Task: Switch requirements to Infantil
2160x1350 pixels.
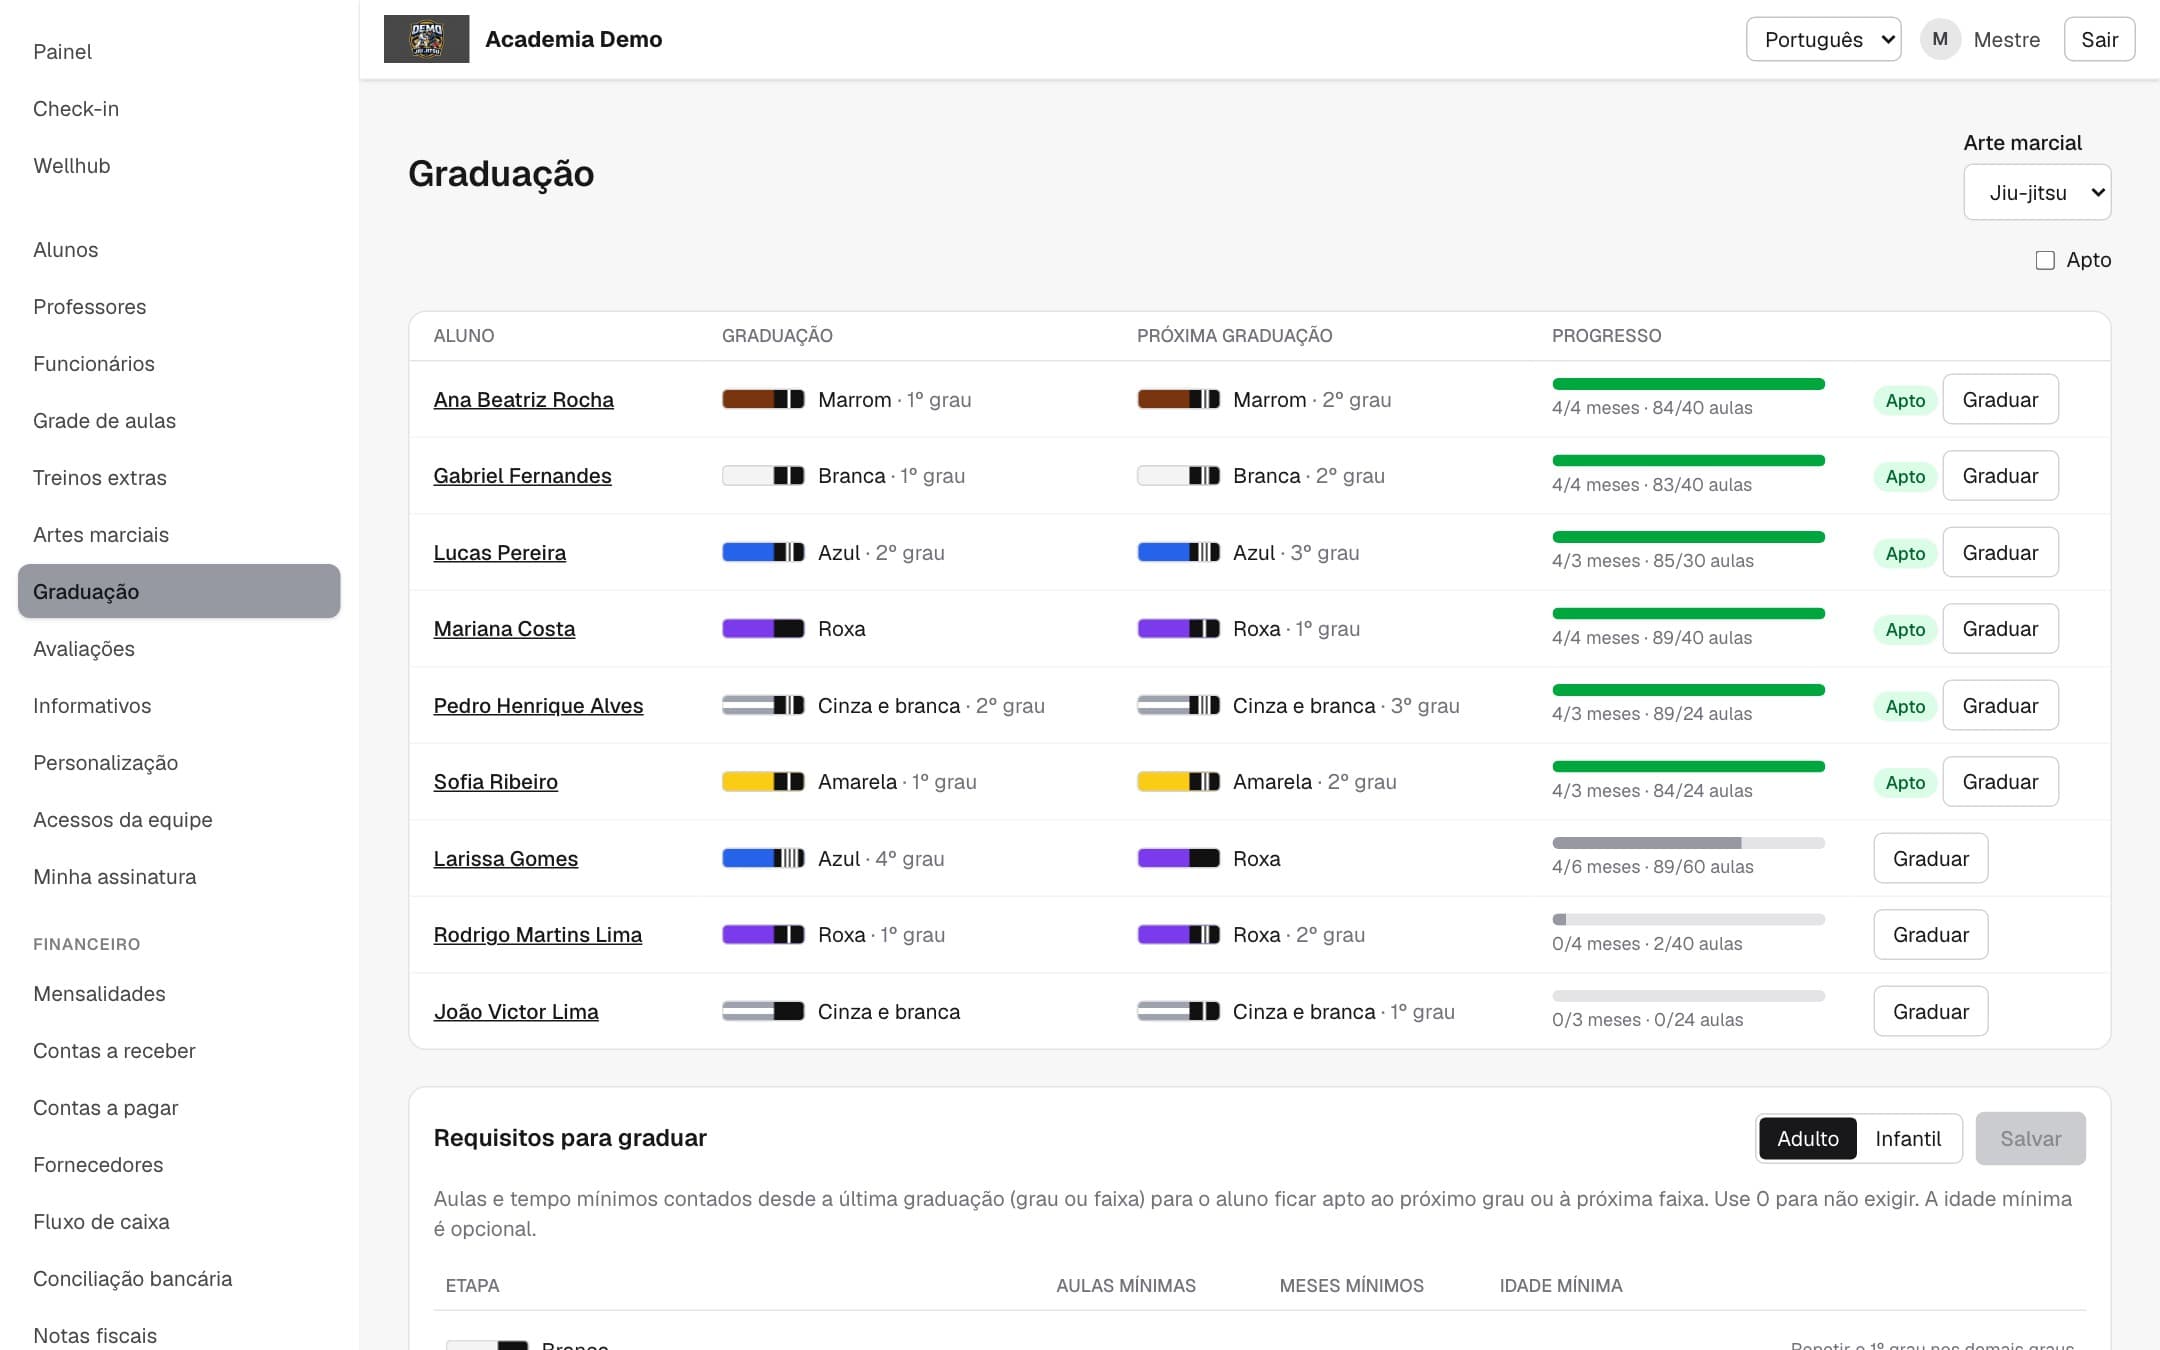Action: (x=1907, y=1138)
